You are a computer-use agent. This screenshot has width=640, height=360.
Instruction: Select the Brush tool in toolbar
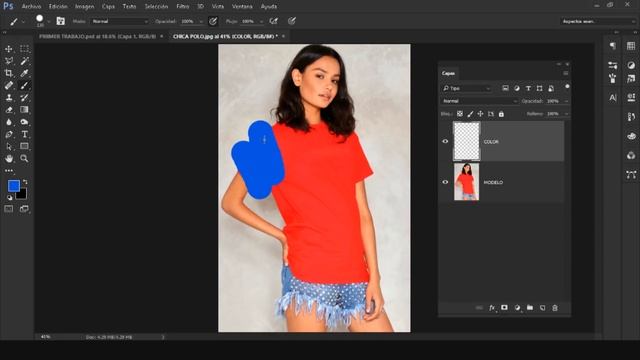24,85
